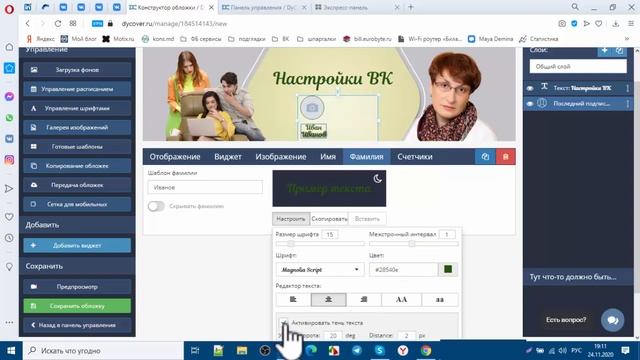Switch to the Счетчики tab

415,157
